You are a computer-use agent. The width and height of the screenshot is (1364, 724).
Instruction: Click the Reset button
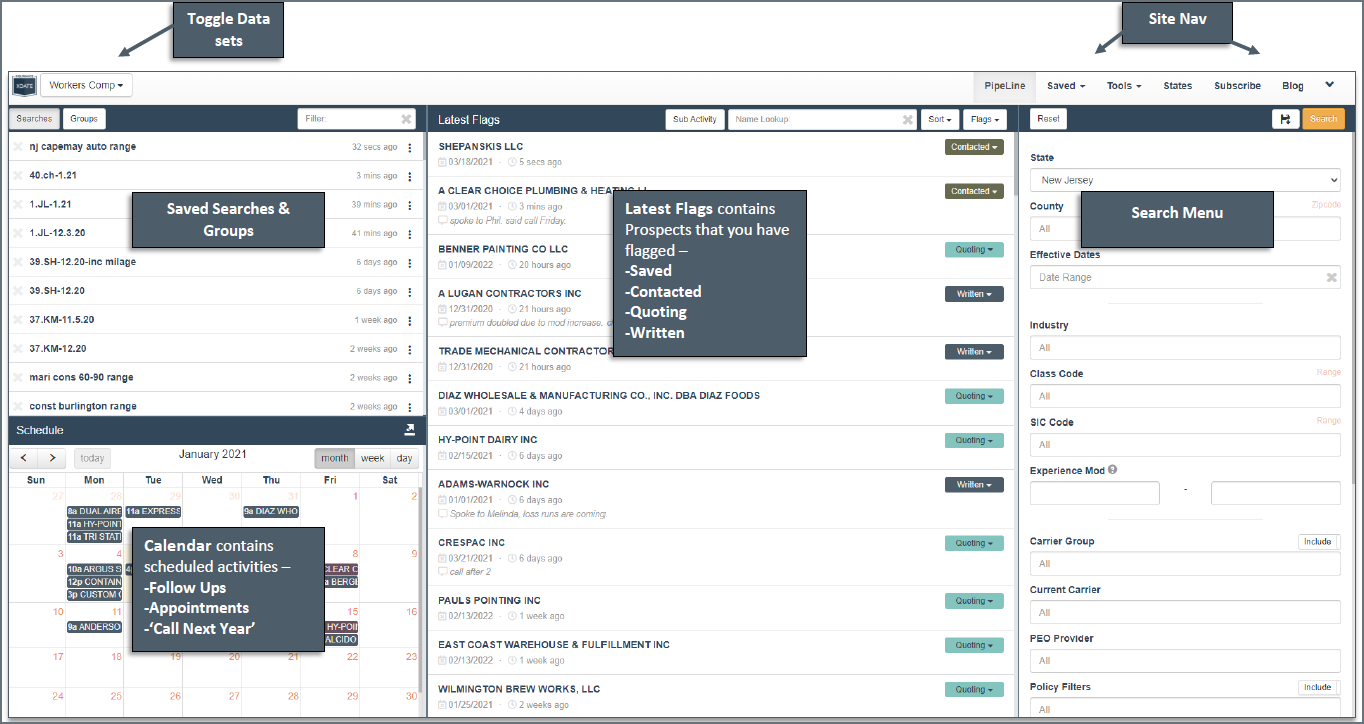click(1048, 119)
